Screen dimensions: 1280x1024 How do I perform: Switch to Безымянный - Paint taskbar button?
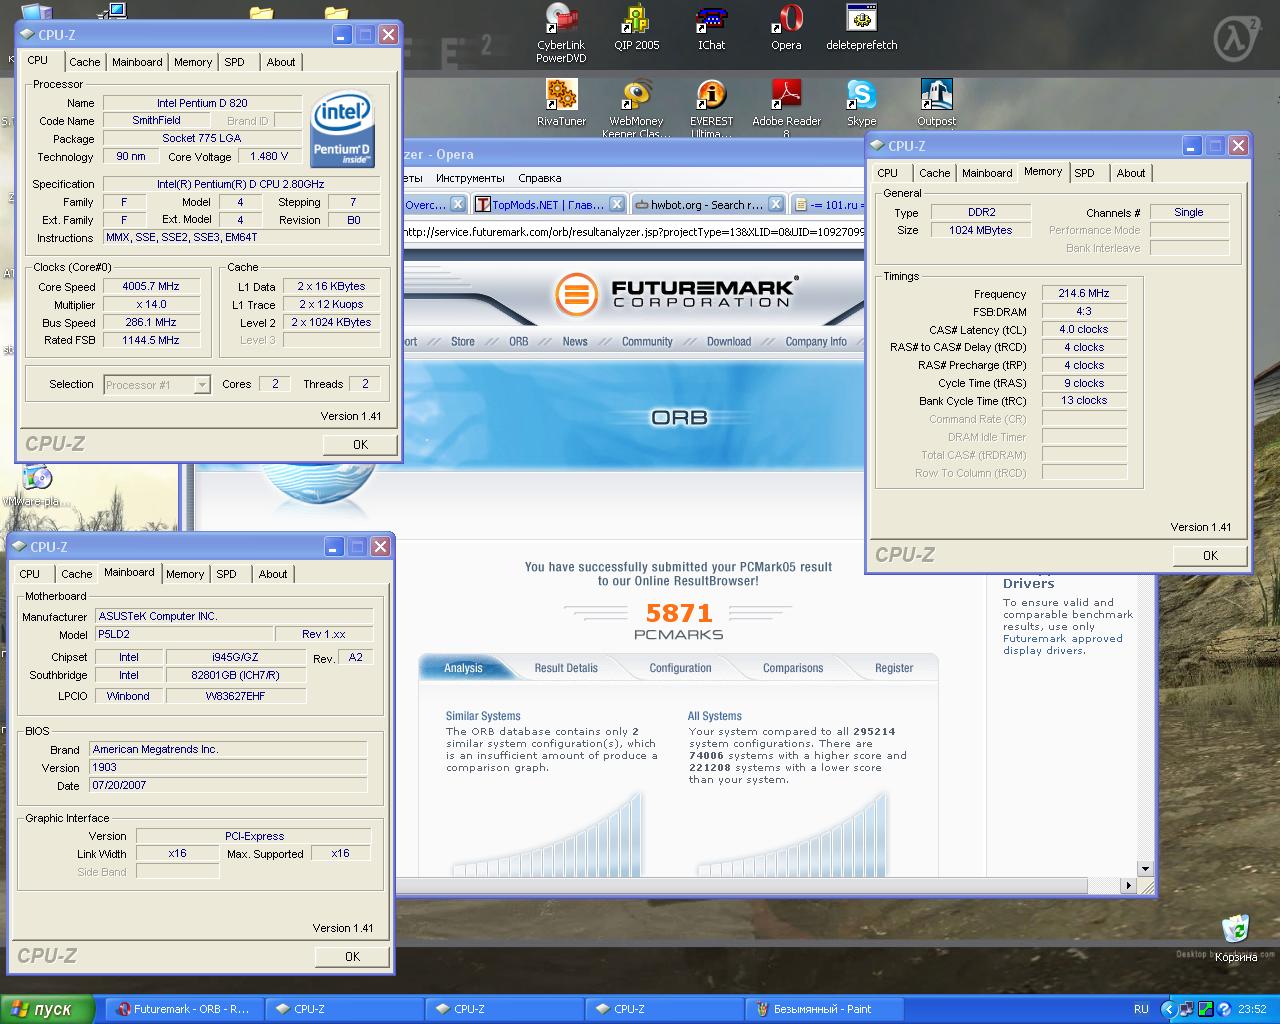[824, 1009]
